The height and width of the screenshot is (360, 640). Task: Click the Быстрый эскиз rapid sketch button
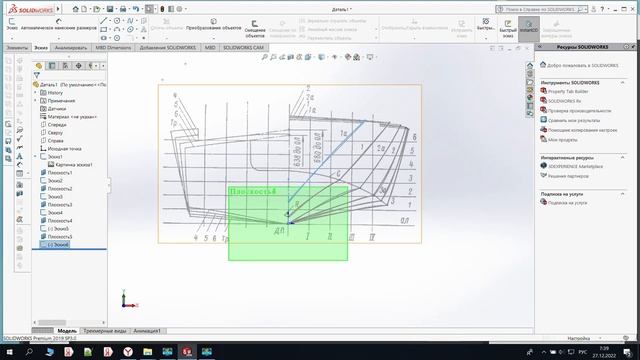coord(508,29)
